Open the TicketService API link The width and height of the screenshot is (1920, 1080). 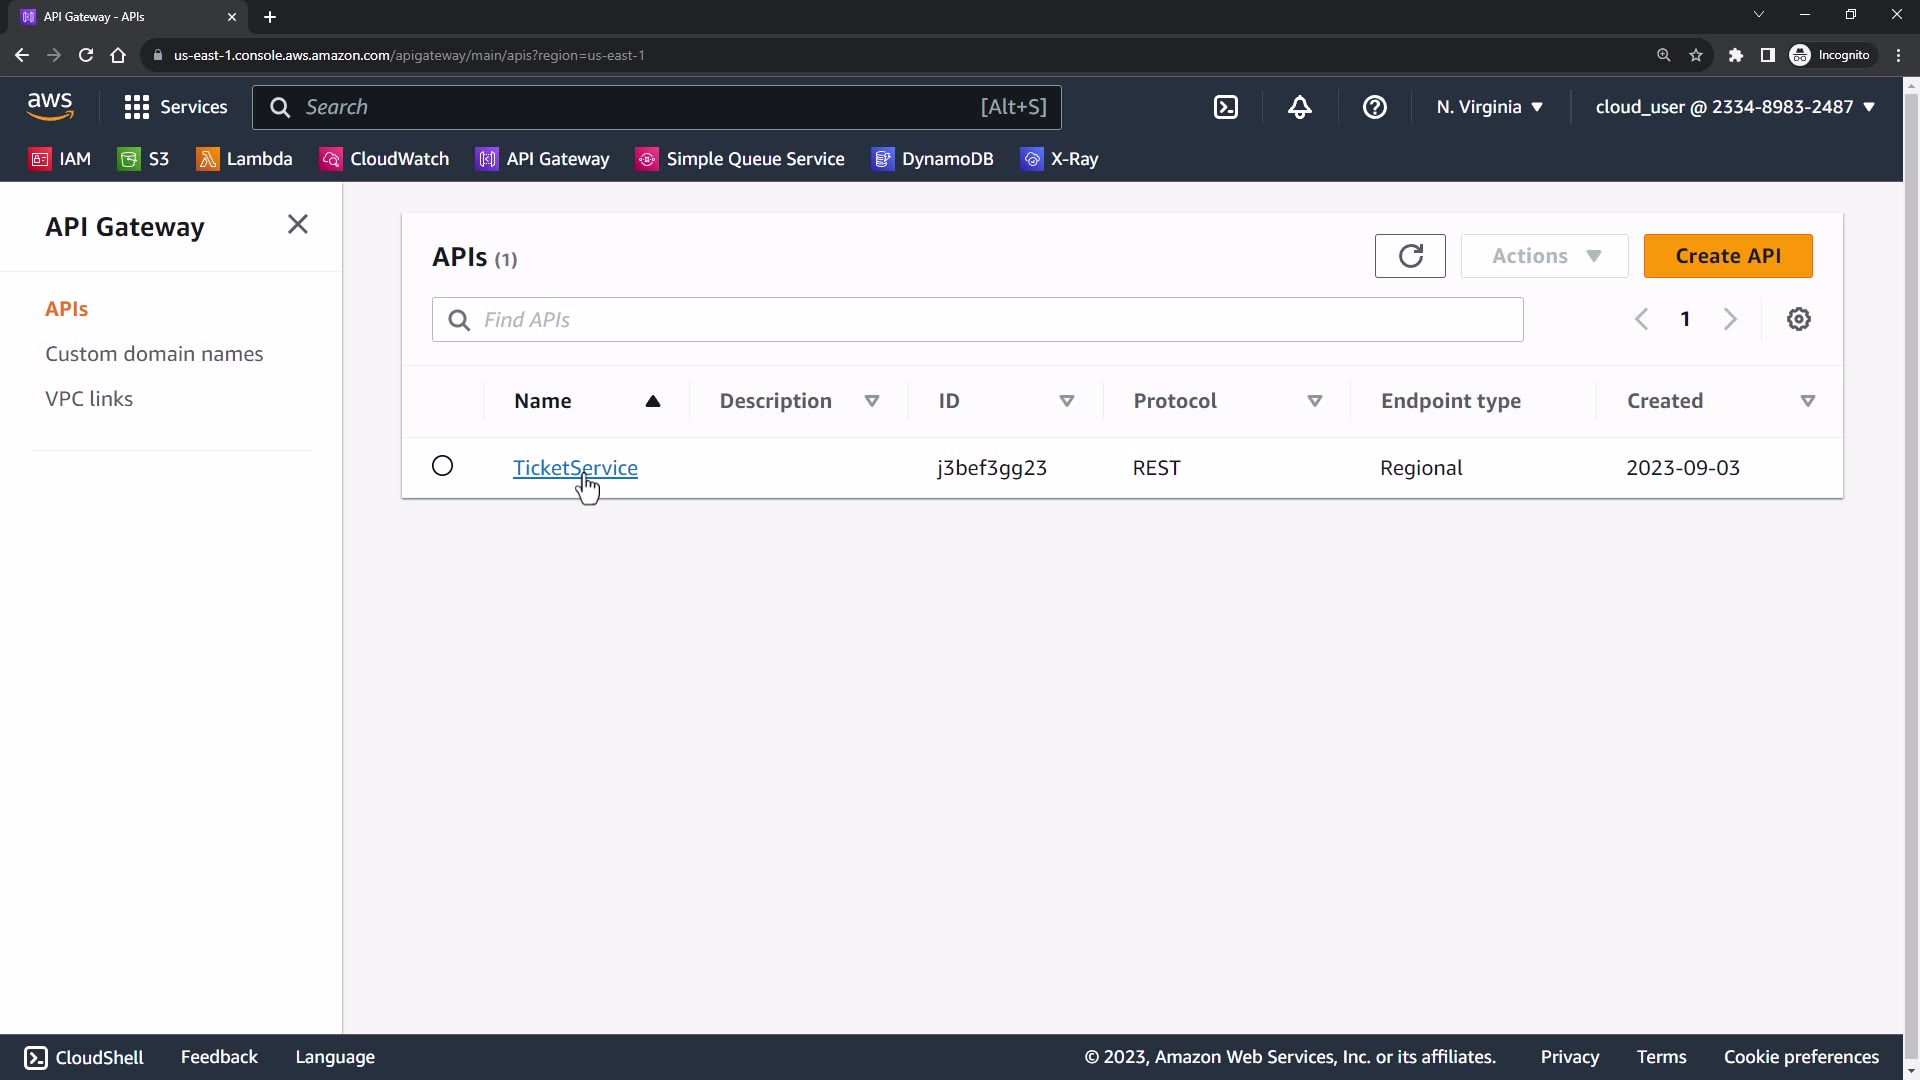[x=575, y=468]
